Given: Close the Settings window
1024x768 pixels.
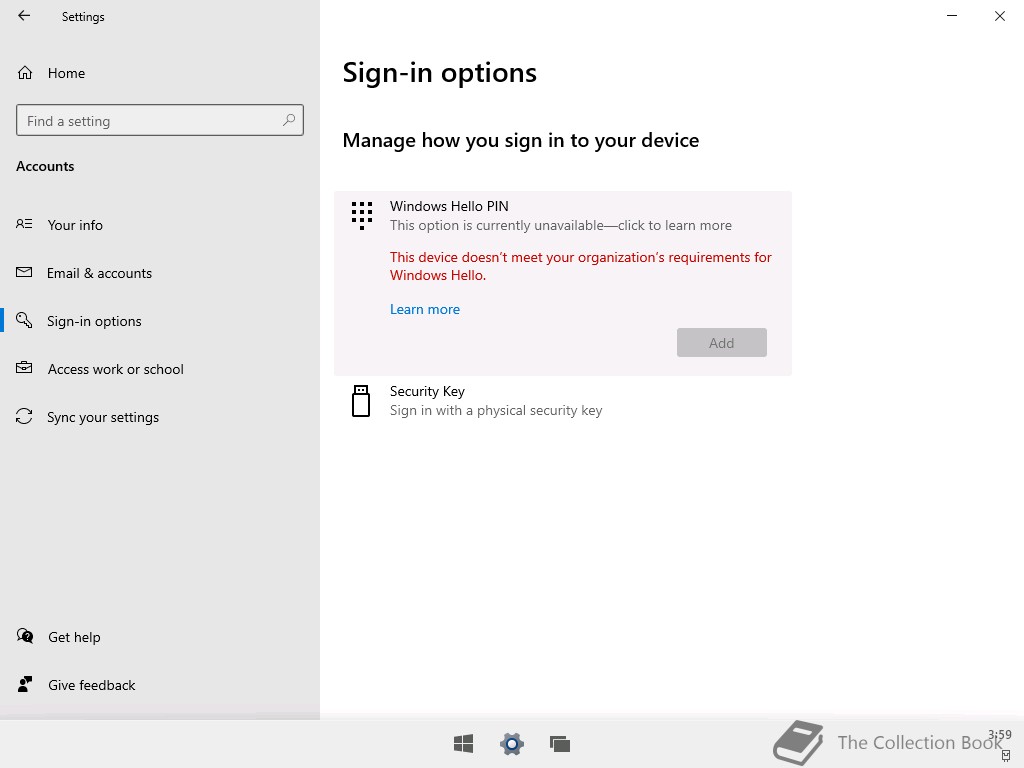Looking at the screenshot, I should 1000,16.
